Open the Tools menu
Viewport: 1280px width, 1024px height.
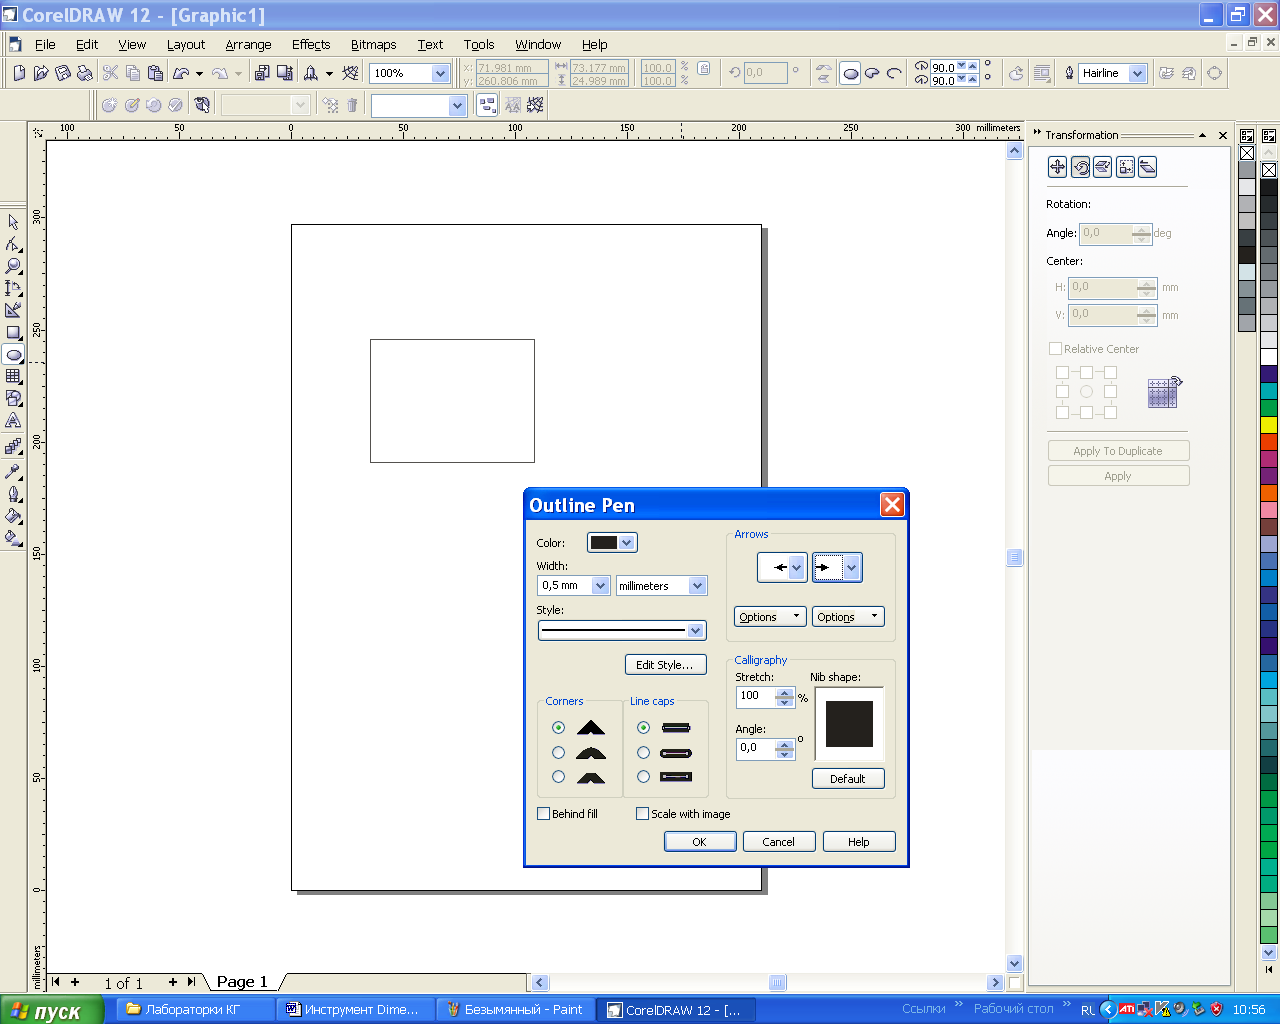(479, 44)
